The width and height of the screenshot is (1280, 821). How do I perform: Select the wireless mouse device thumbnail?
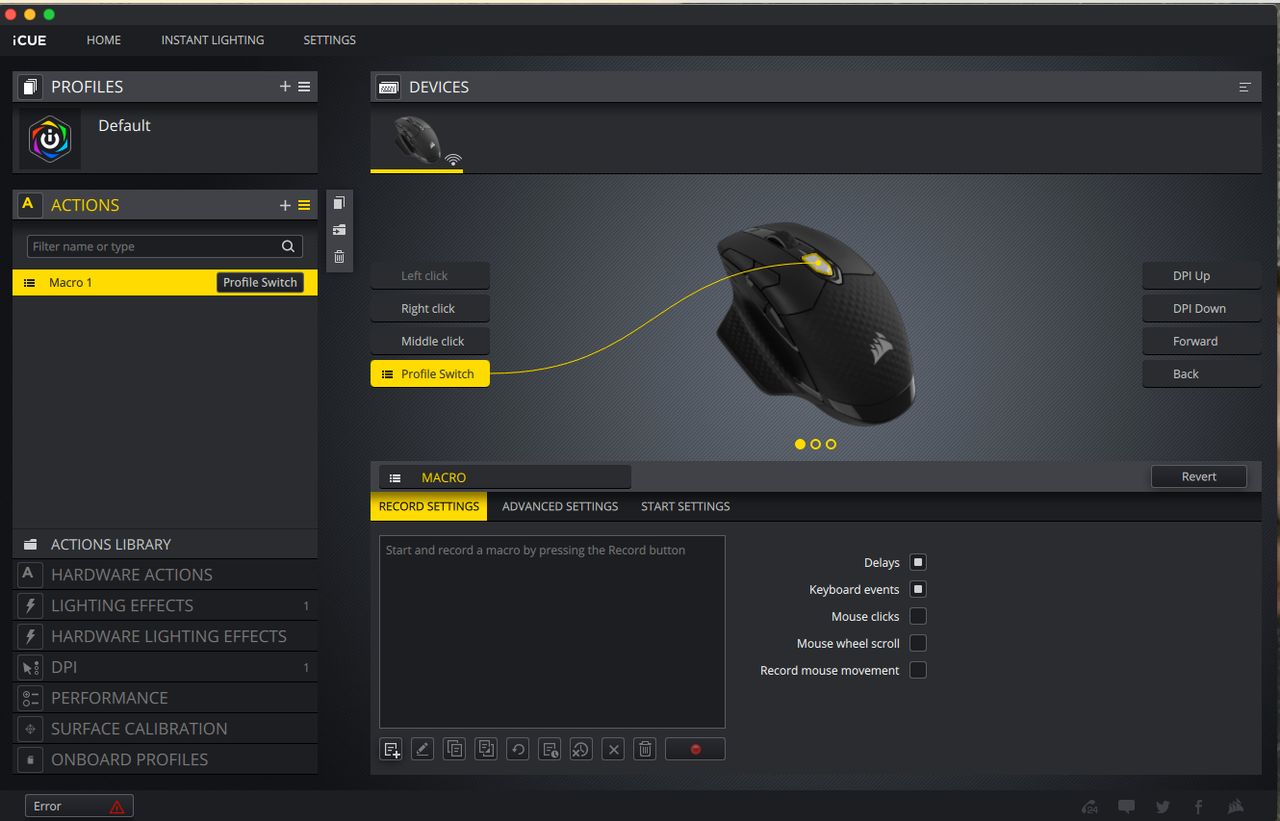(x=417, y=140)
